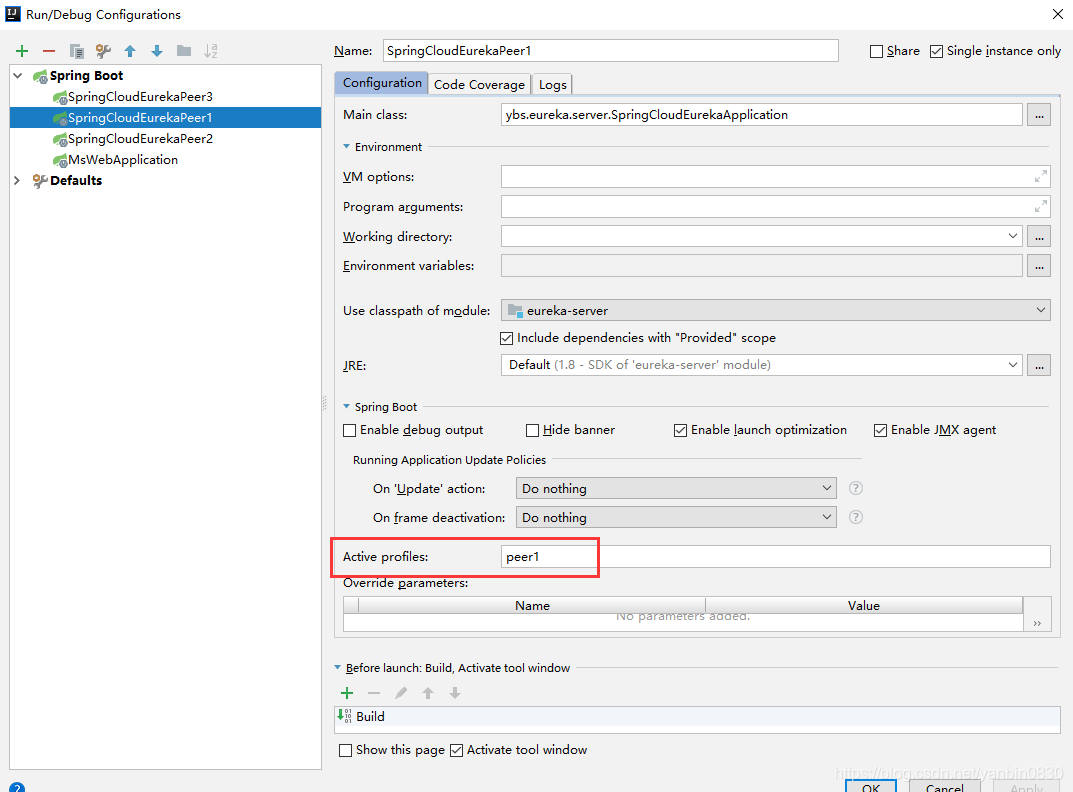The width and height of the screenshot is (1073, 792).
Task: Click the Name column header
Action: (532, 605)
